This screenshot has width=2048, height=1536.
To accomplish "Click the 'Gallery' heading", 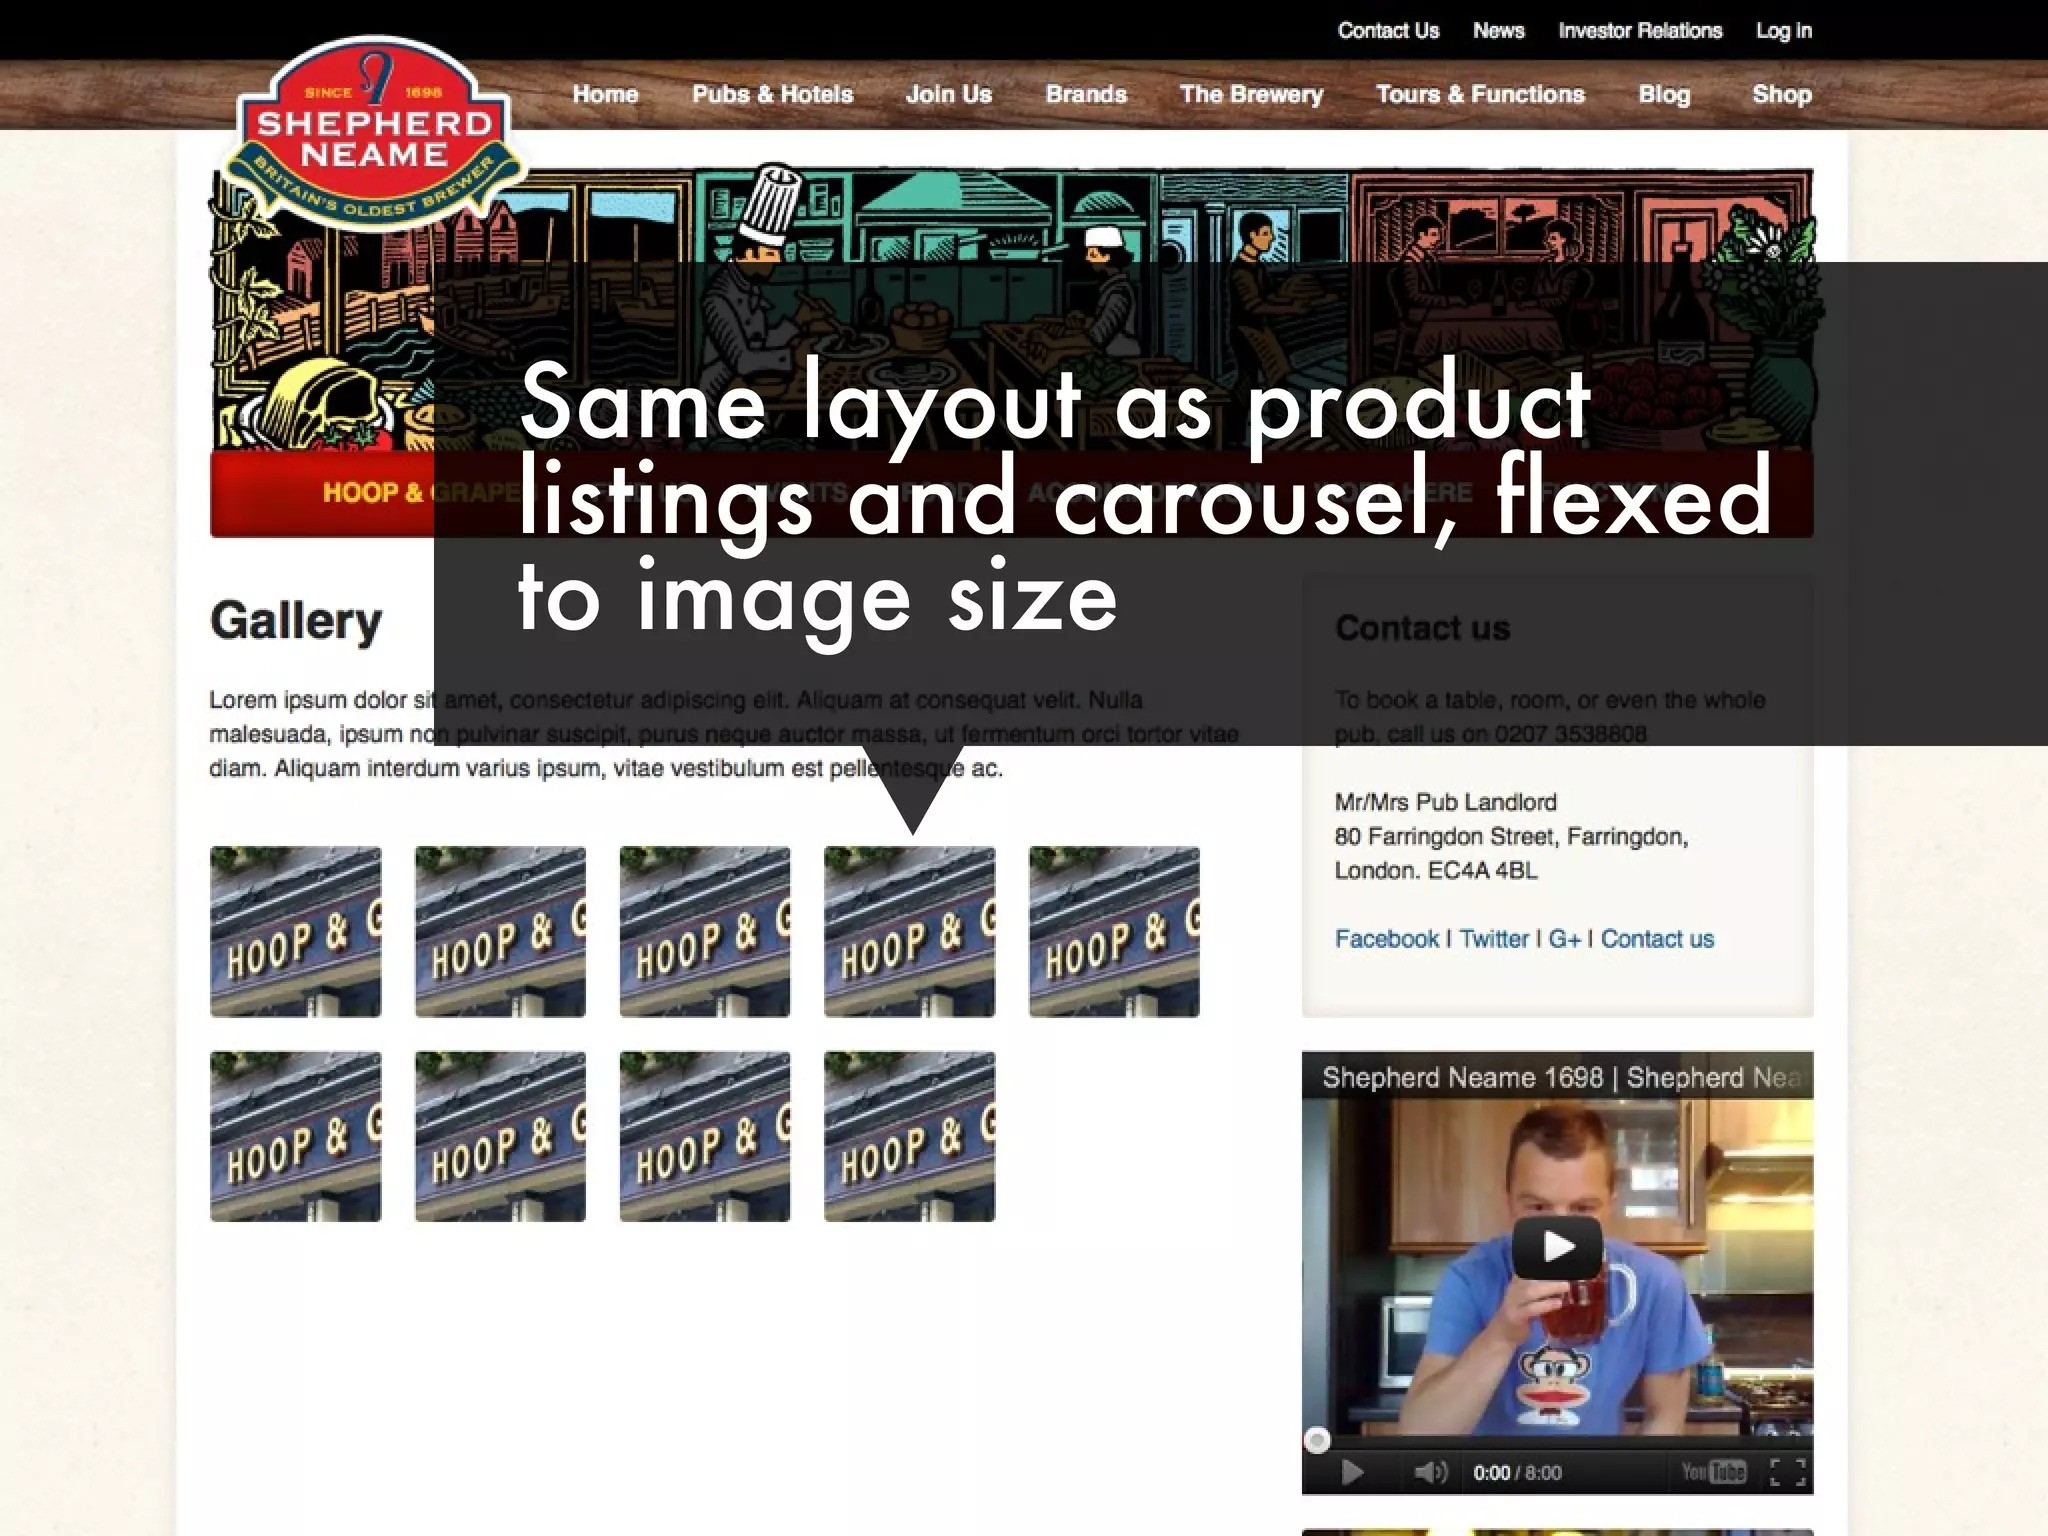I will point(296,622).
